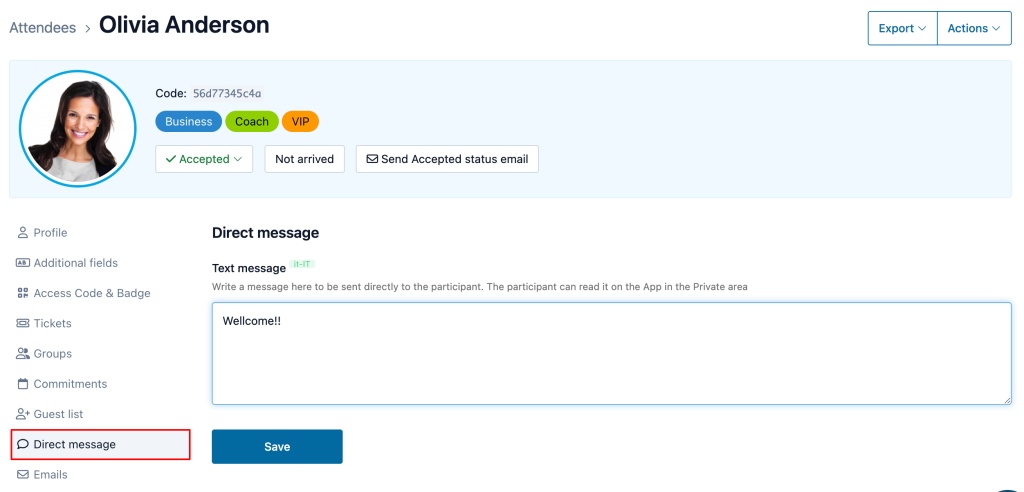This screenshot has width=1024, height=492.
Task: Send Accepted status email
Action: point(447,159)
